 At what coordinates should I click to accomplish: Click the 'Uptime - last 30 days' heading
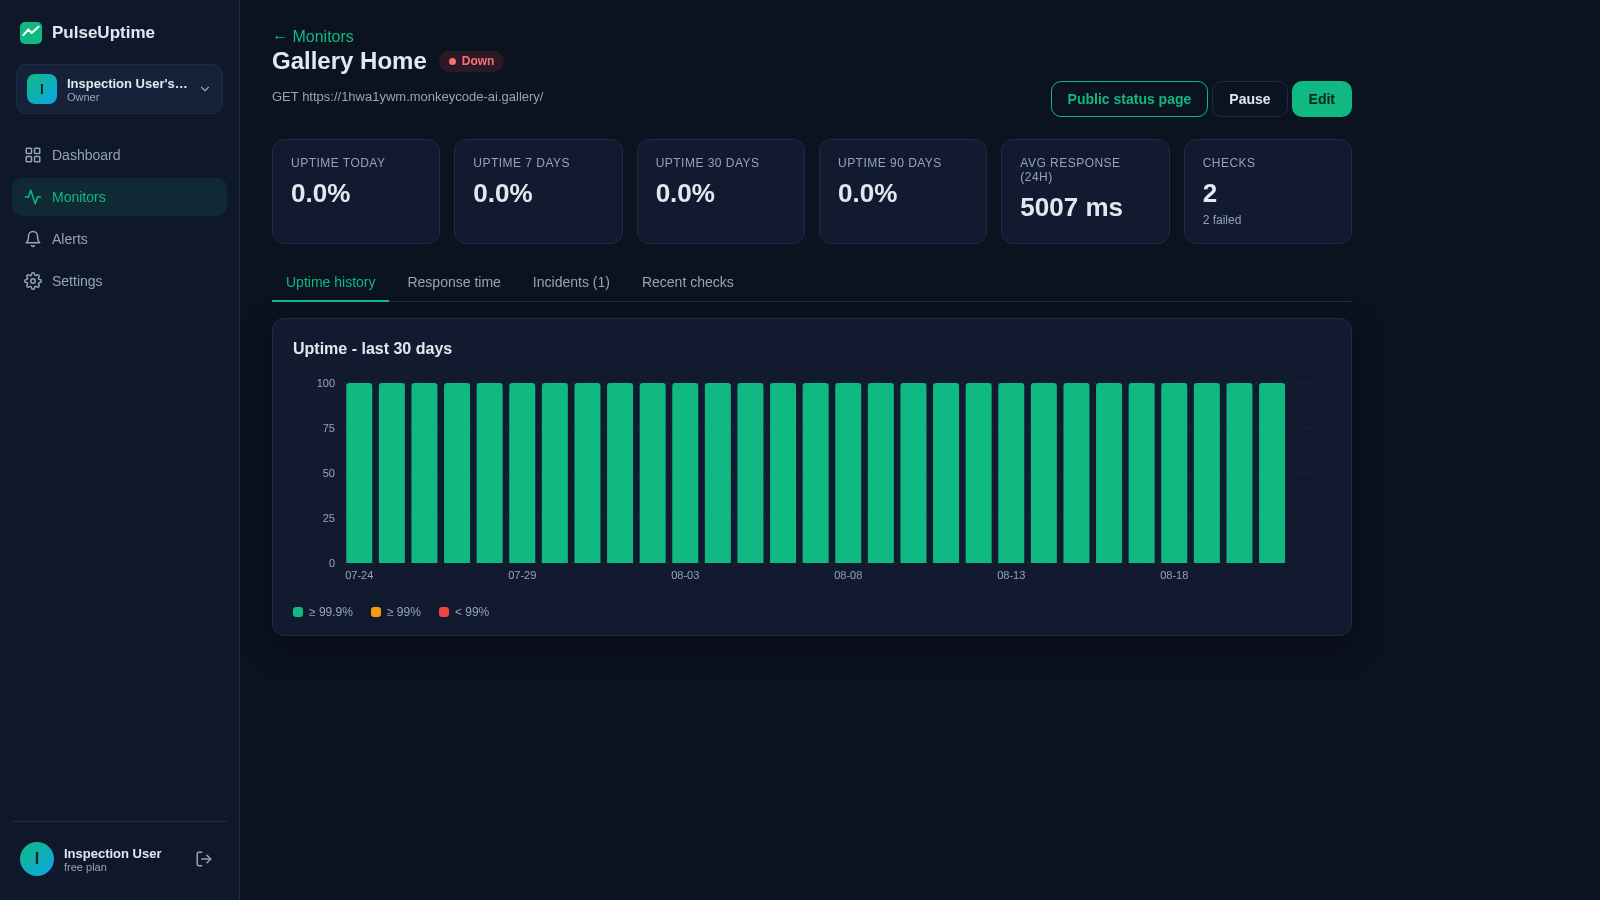[372, 349]
